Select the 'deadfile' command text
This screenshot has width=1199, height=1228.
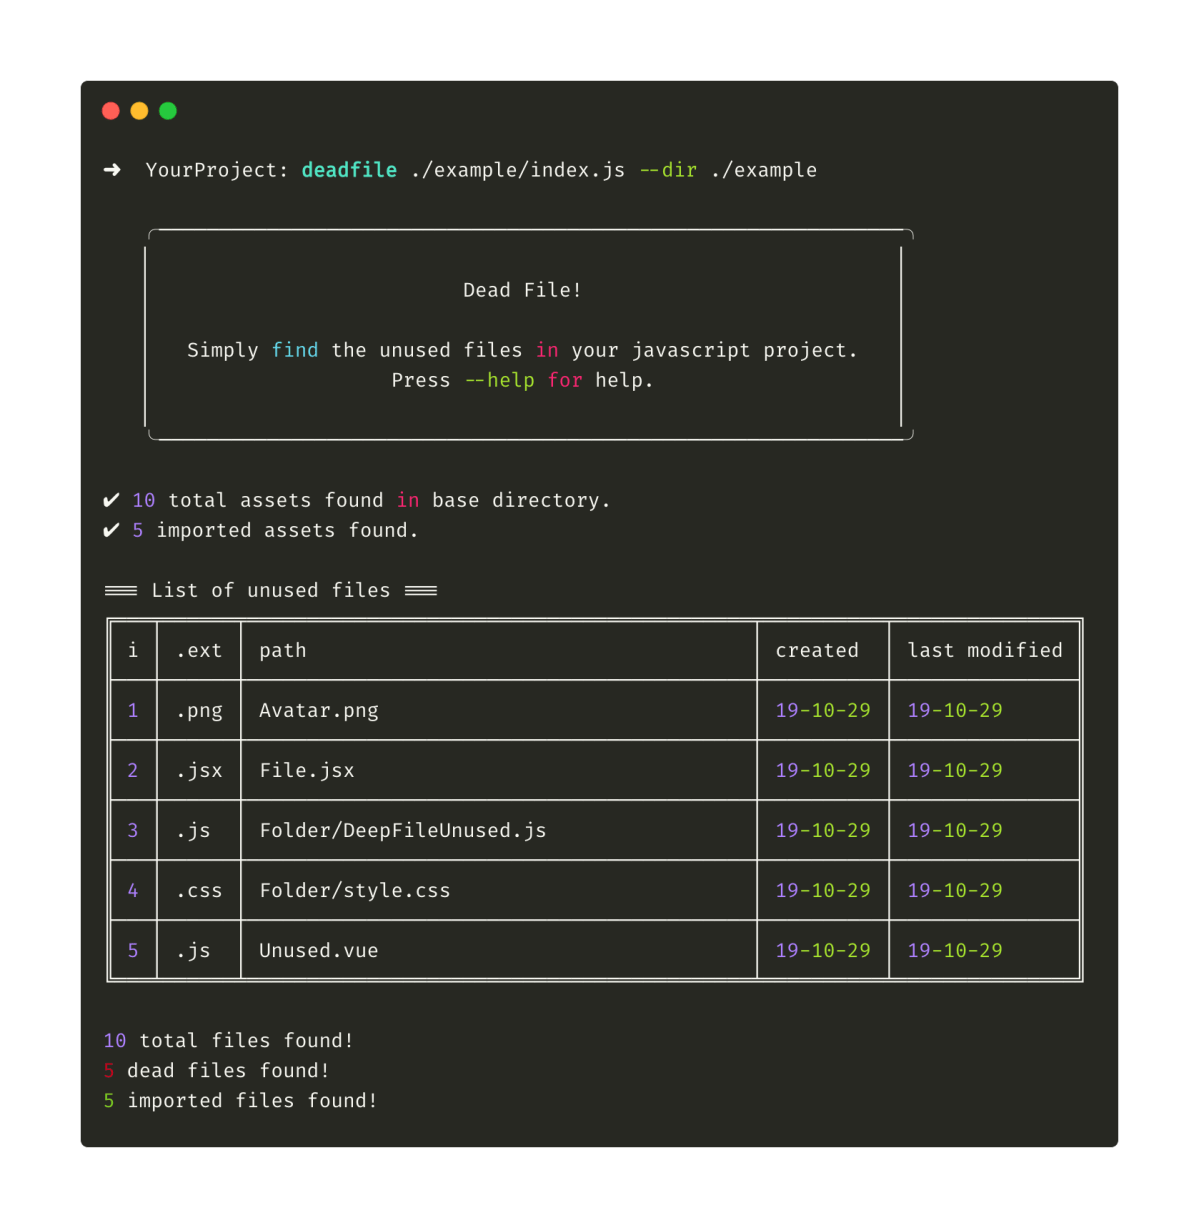click(349, 170)
